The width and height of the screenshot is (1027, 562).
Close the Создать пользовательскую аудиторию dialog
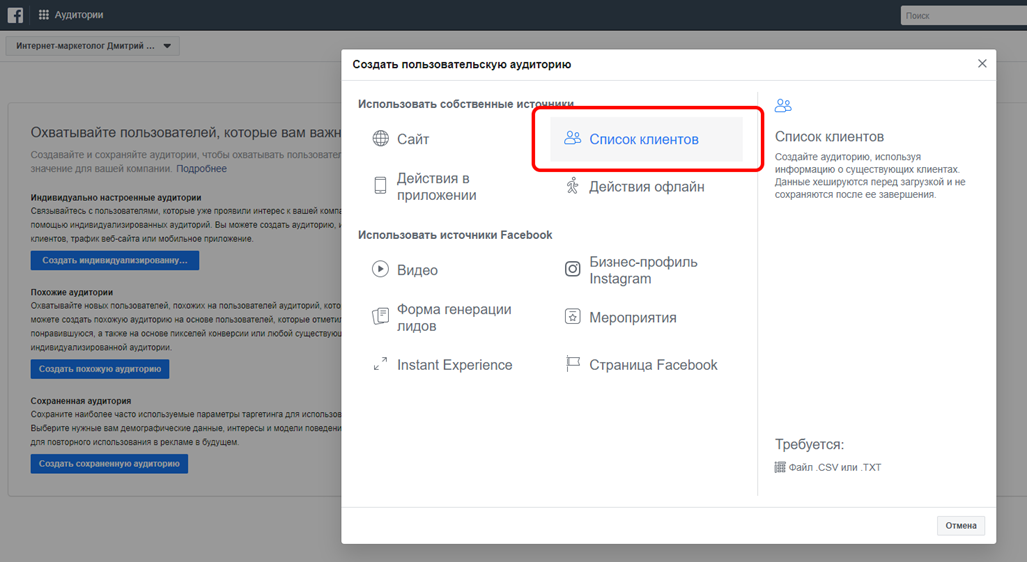982,64
